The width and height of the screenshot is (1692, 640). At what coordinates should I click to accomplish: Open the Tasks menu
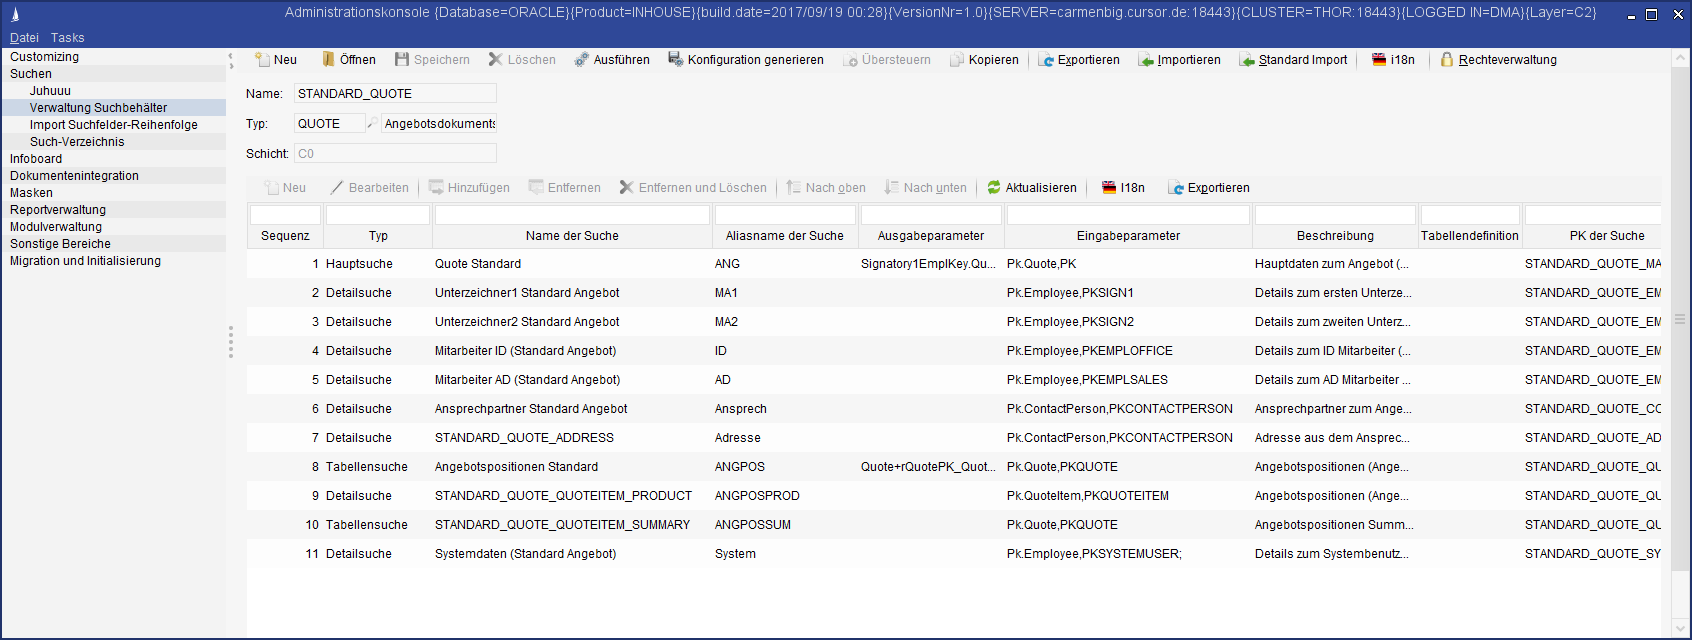point(67,38)
